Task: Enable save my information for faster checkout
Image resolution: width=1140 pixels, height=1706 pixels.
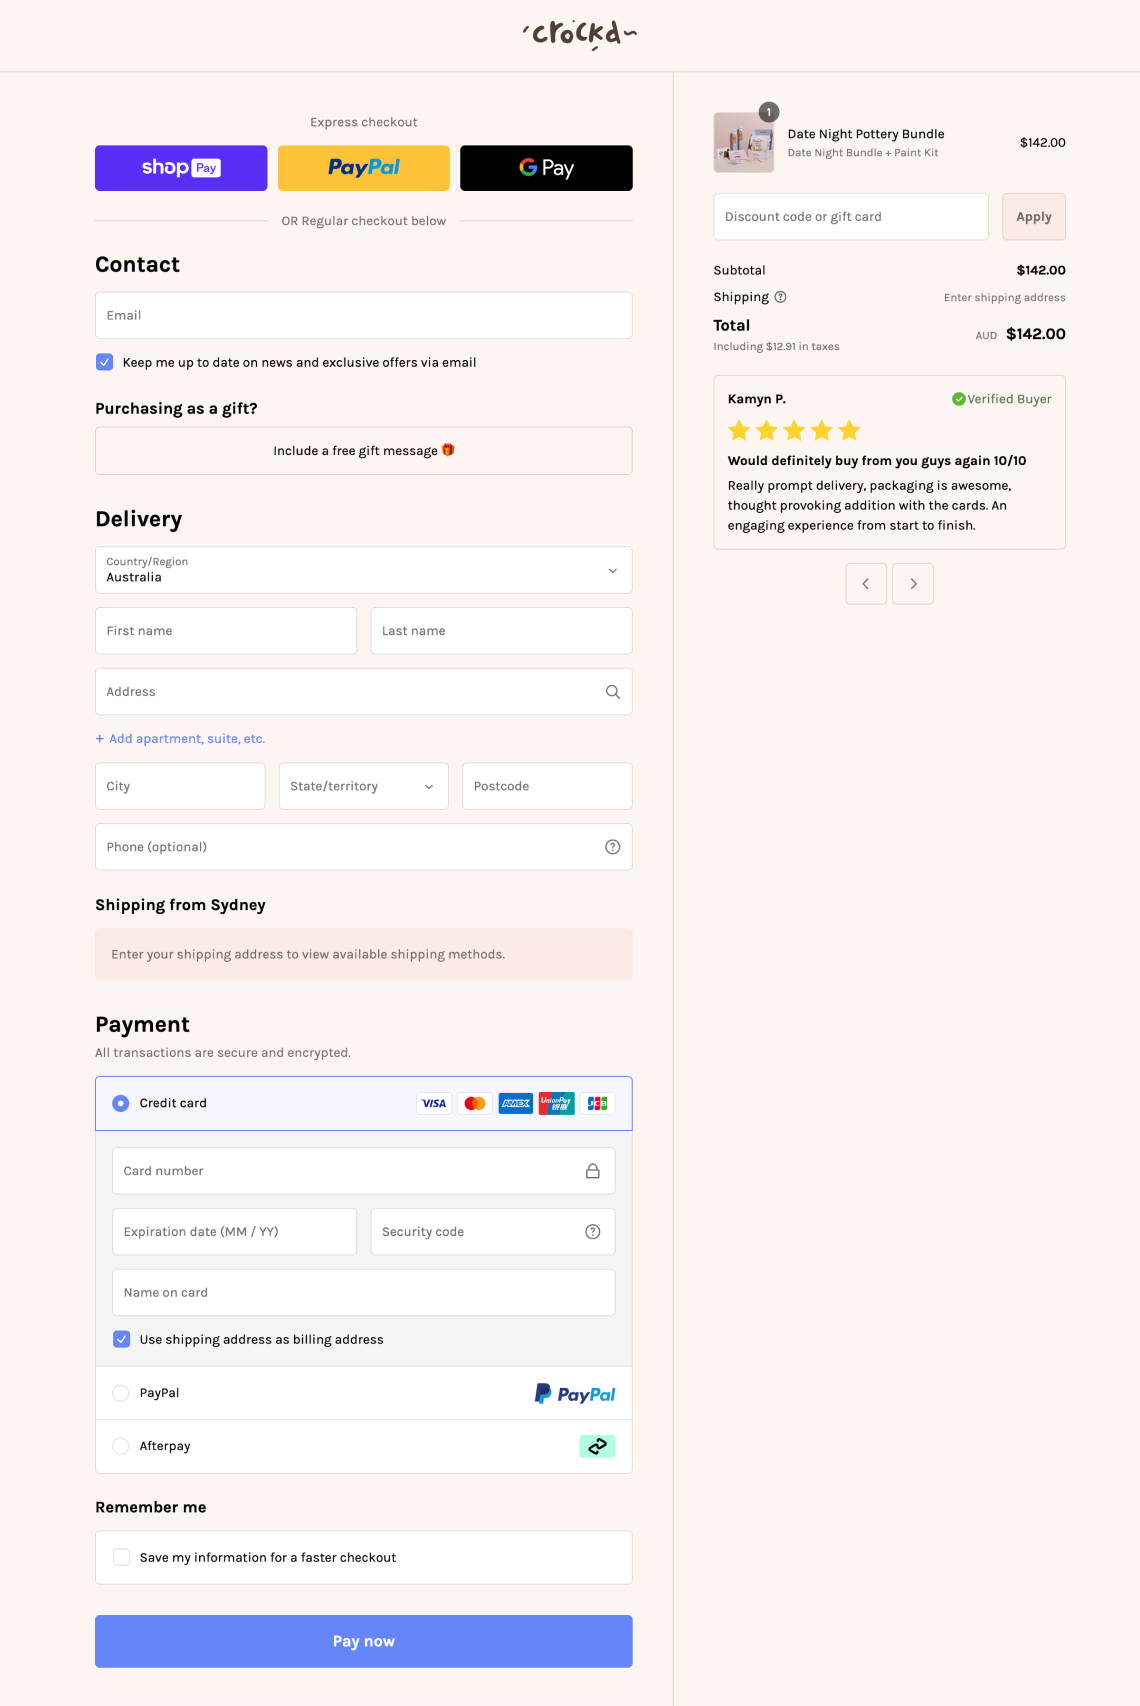Action: [121, 1557]
